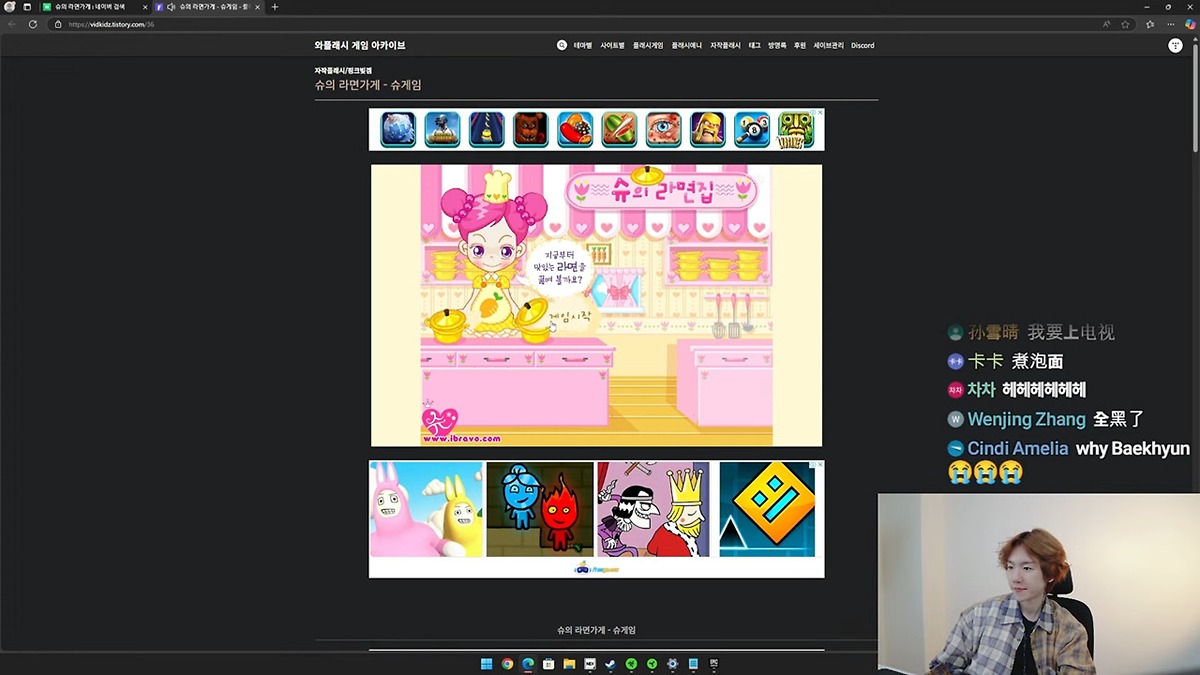Open the Clash of Clans barbarian icon
Image resolution: width=1200 pixels, height=675 pixels.
(x=707, y=129)
